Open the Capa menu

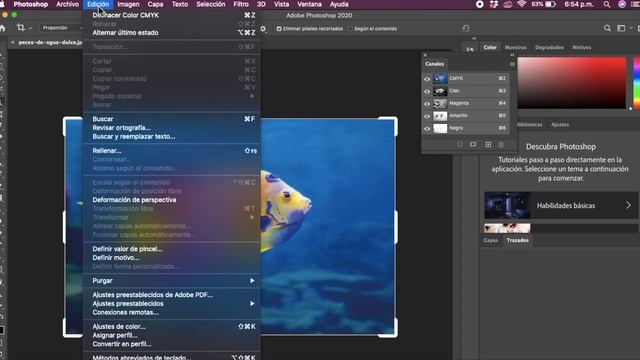(155, 4)
